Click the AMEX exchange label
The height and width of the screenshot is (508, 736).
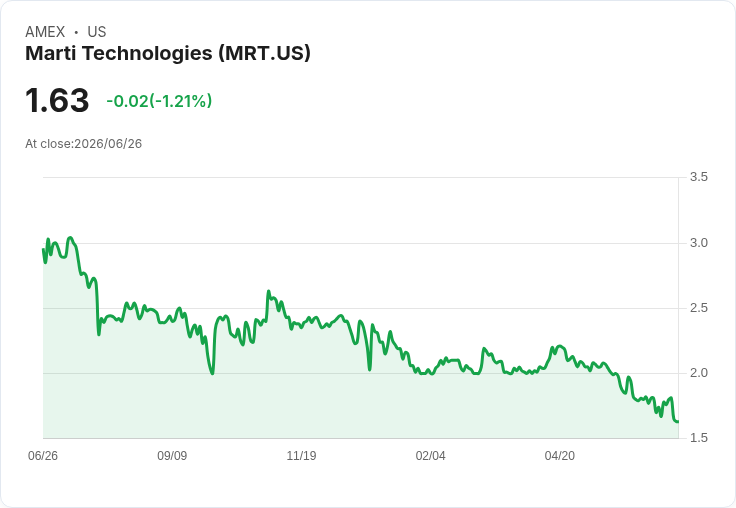45,32
